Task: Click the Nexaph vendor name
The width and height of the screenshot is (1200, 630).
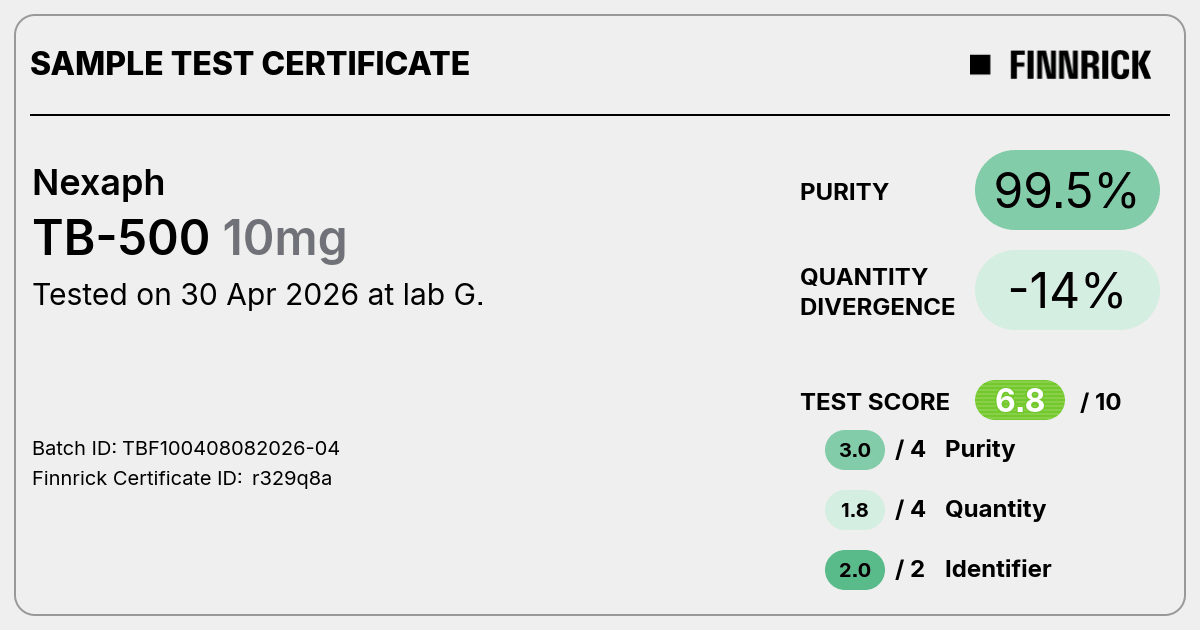Action: click(x=99, y=183)
